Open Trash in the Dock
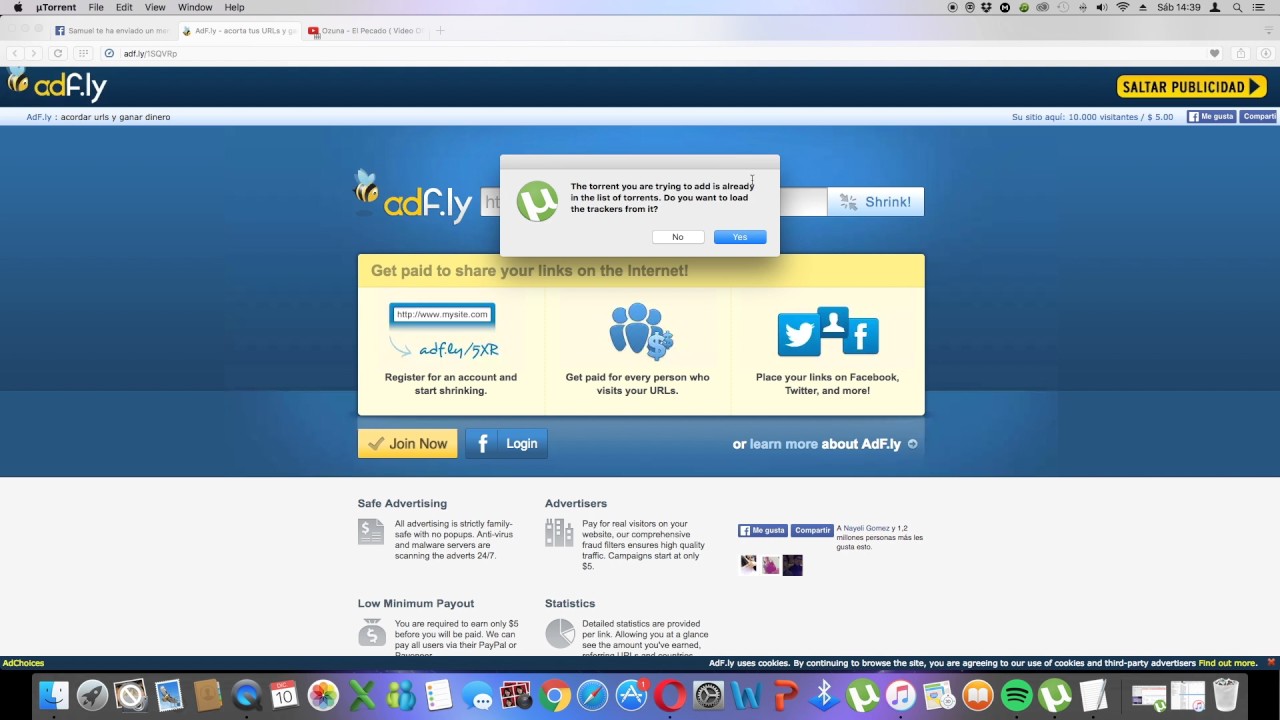The height and width of the screenshot is (720, 1280). pos(1226,695)
